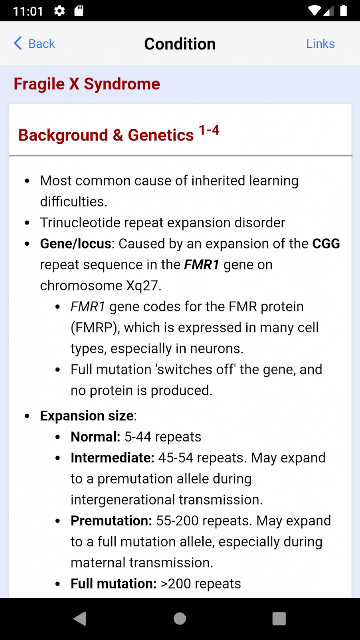Tap the status bar clock 11:01

pyautogui.click(x=28, y=11)
